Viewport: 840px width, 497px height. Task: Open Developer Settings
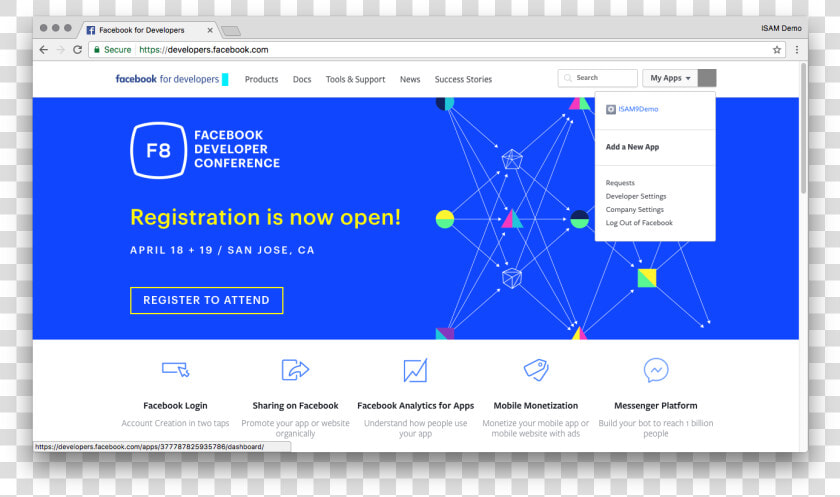(636, 196)
